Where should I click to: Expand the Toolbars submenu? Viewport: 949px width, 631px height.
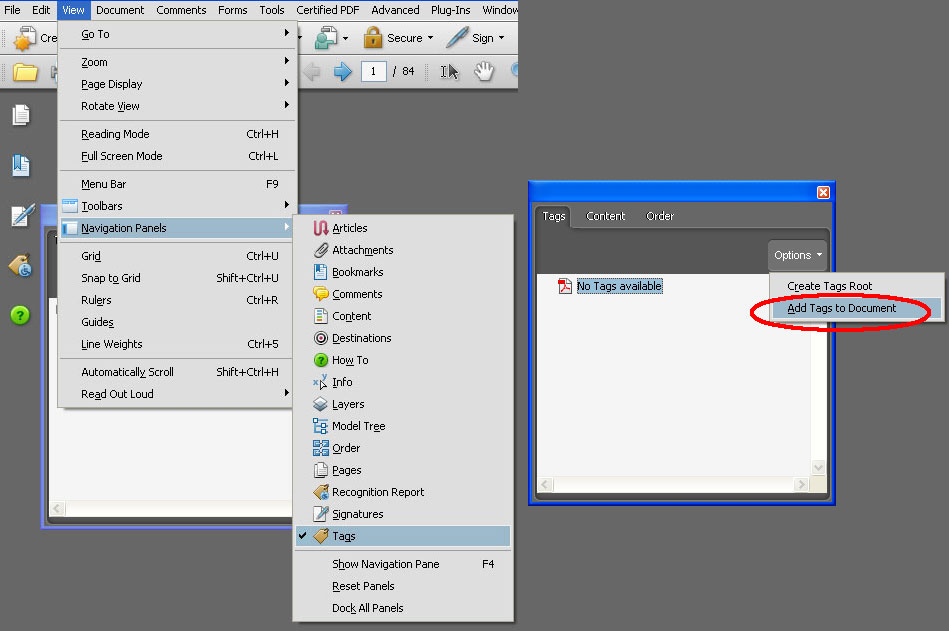[178, 206]
